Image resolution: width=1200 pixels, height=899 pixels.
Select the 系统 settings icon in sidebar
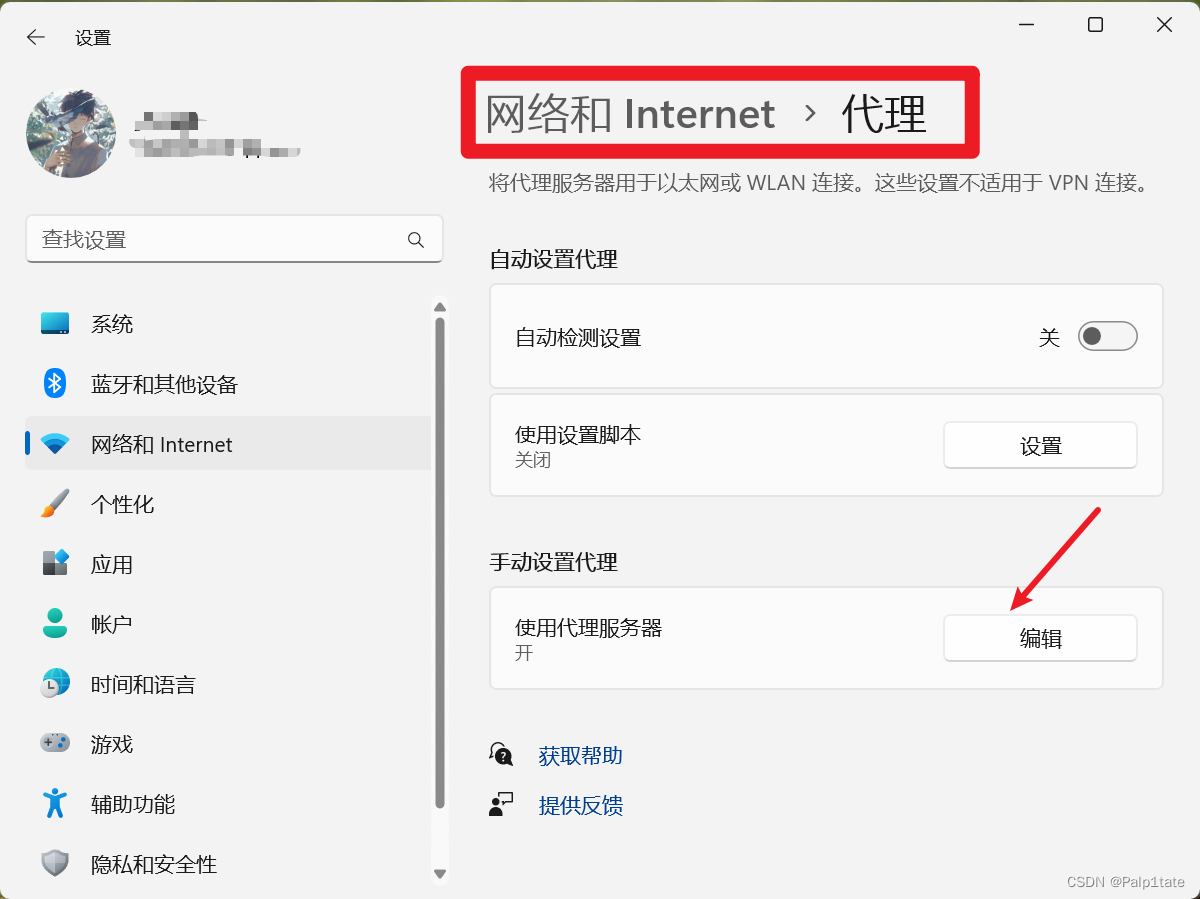click(x=56, y=323)
